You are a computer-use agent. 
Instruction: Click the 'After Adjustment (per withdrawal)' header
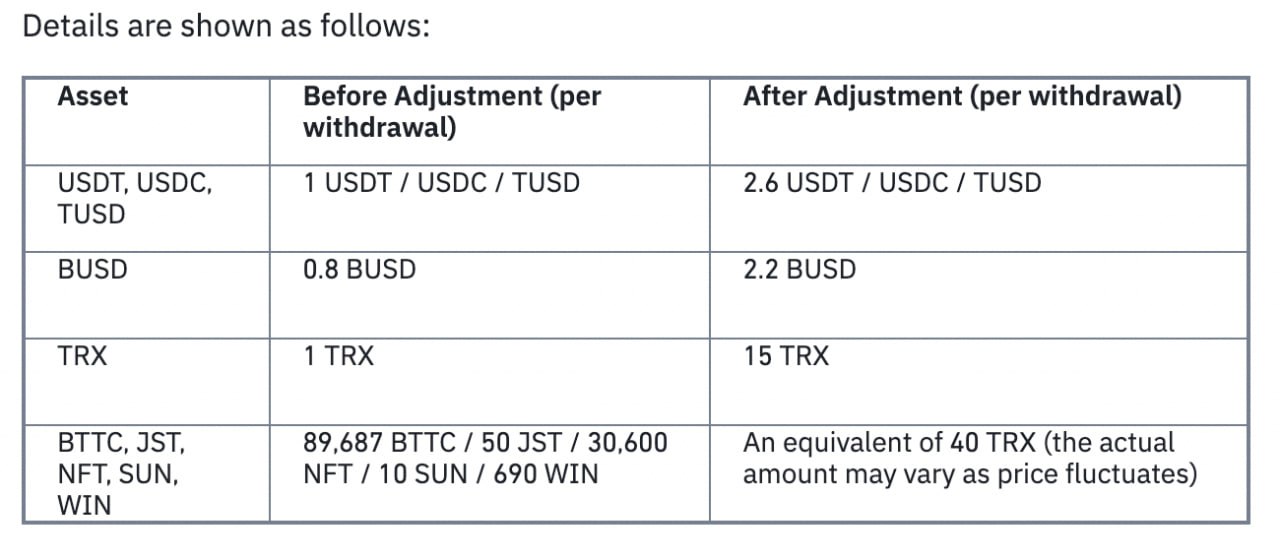pos(962,97)
